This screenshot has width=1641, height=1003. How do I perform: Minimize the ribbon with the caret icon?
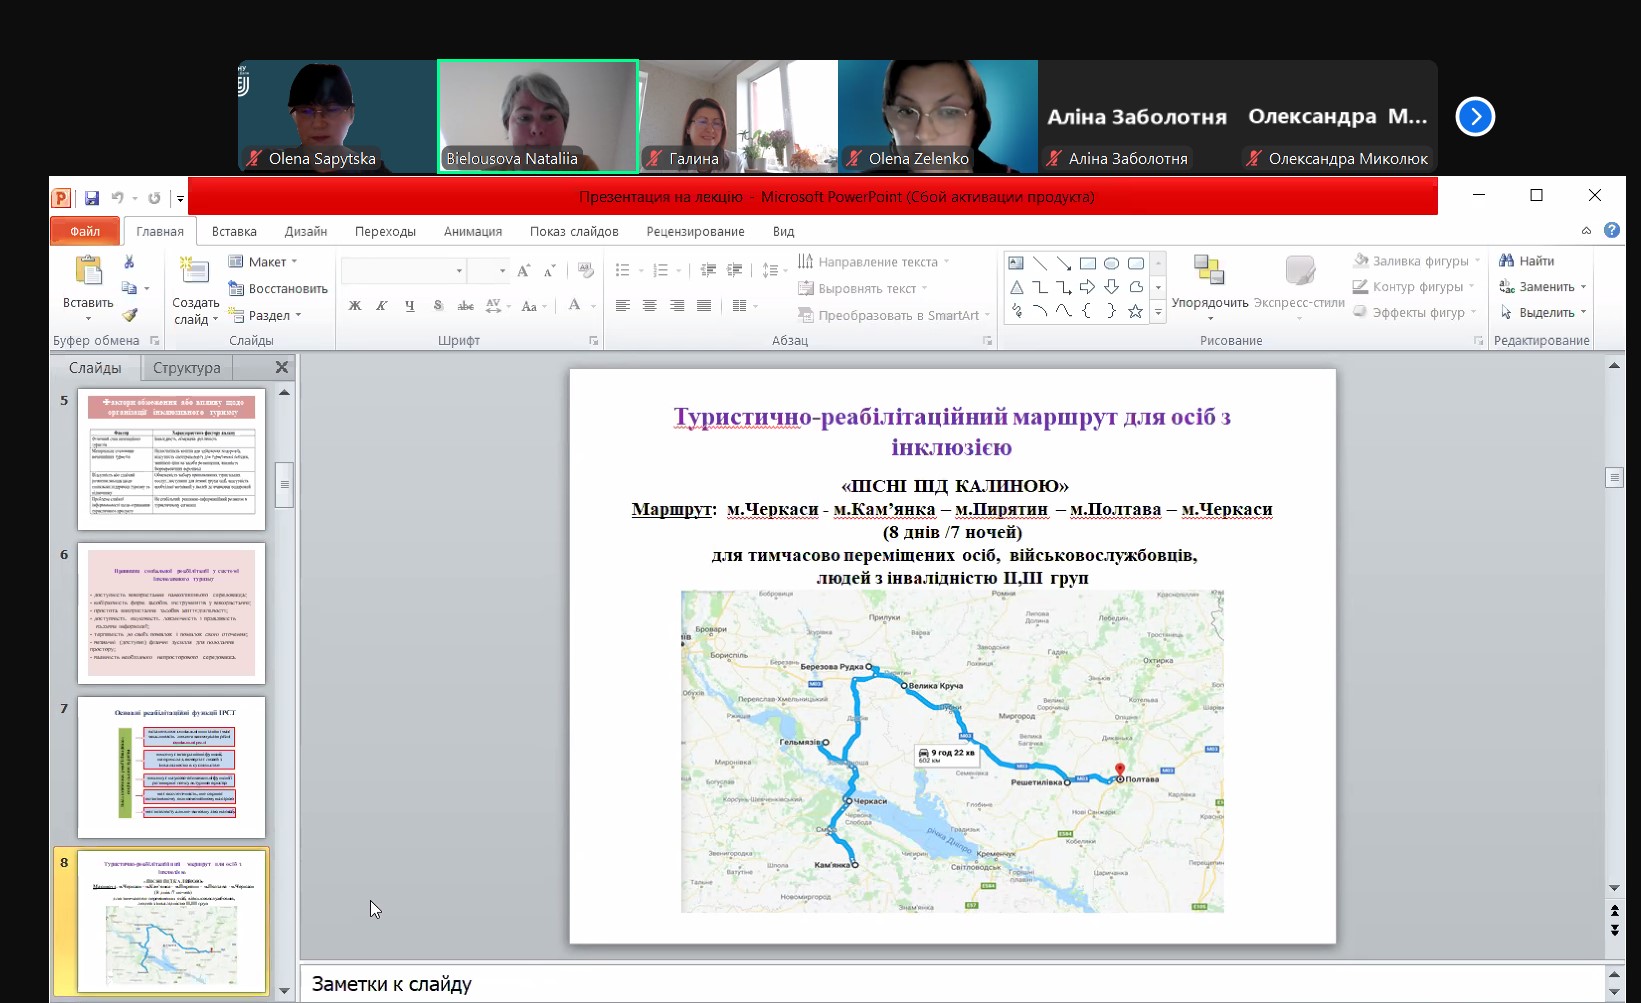1586,230
